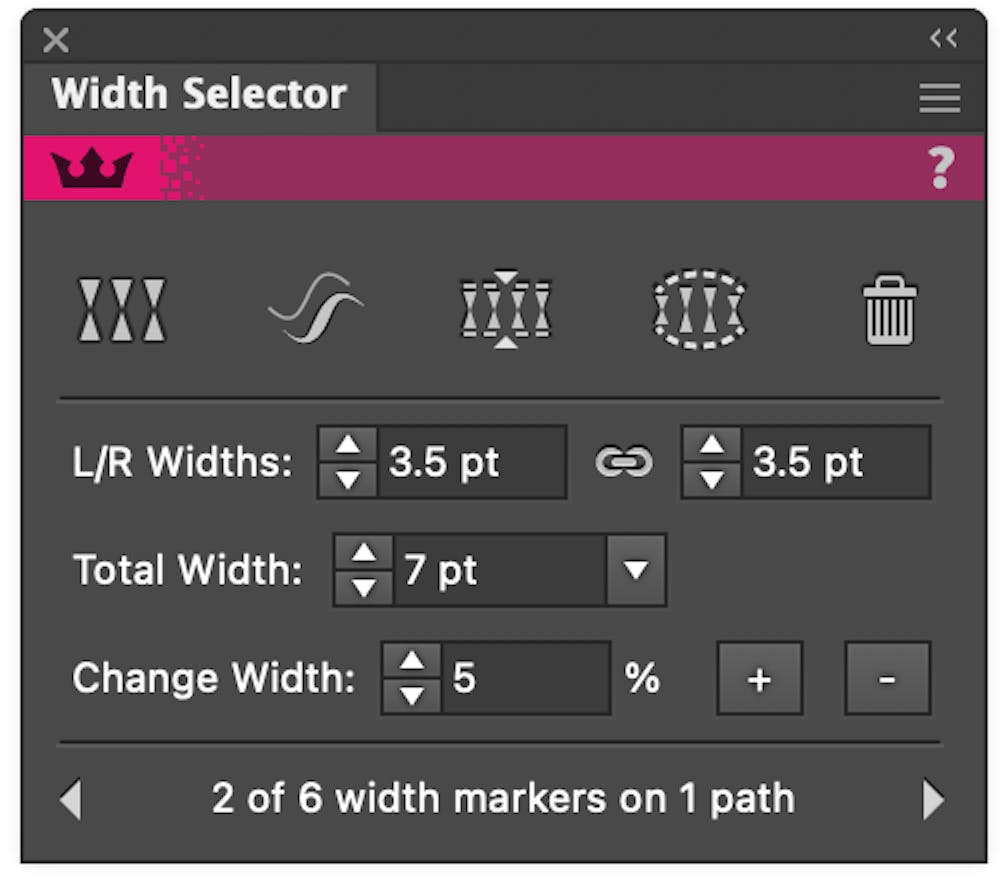Click the distribute width markers icon
Image resolution: width=1008 pixels, height=892 pixels.
(506, 307)
